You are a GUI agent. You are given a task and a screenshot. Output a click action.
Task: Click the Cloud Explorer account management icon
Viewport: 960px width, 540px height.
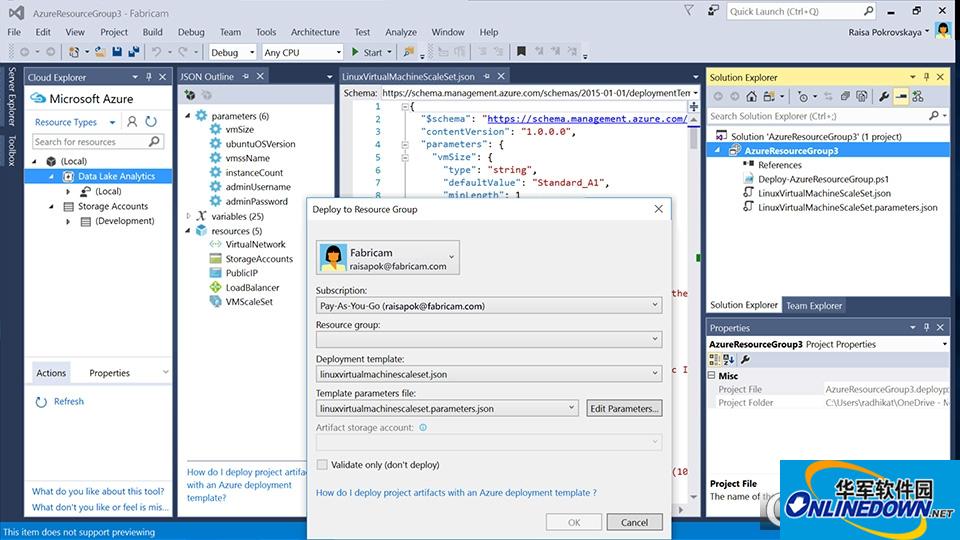[132, 122]
